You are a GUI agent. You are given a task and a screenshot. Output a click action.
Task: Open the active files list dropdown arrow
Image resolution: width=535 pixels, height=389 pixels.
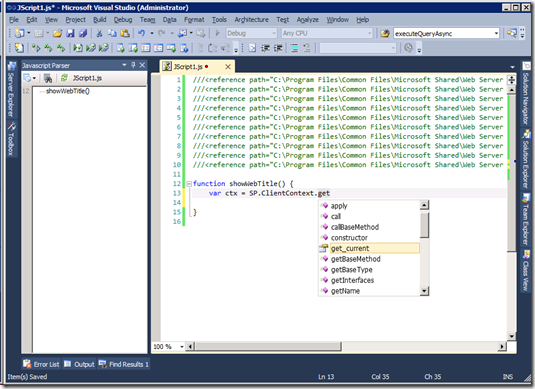point(512,67)
